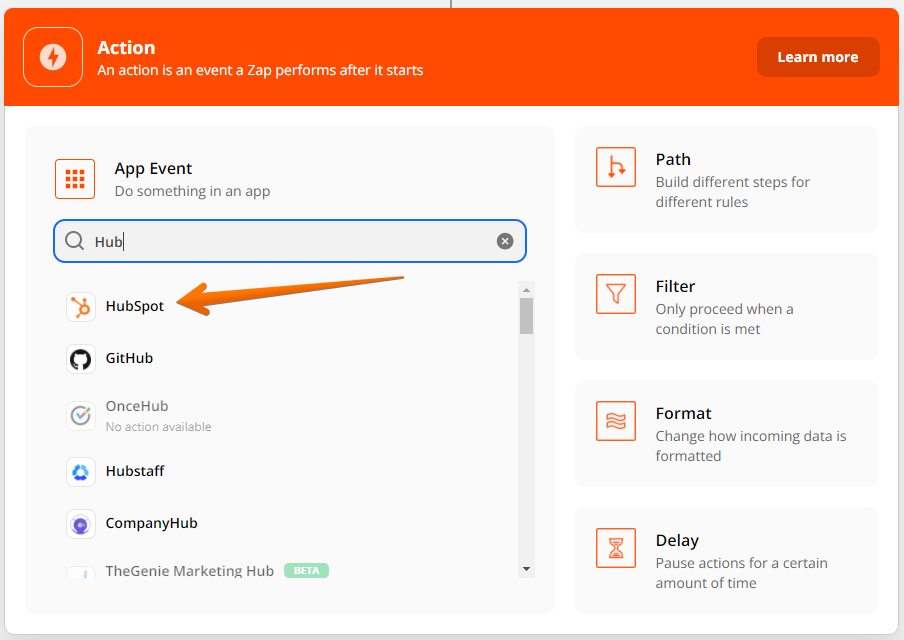Click the App Event grid icon

pyautogui.click(x=75, y=179)
